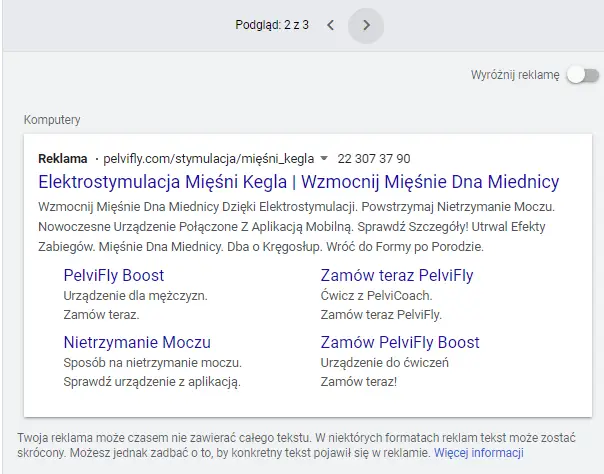Click the Podgląd: 2 z 3 counter
This screenshot has height=474, width=604.
click(272, 25)
